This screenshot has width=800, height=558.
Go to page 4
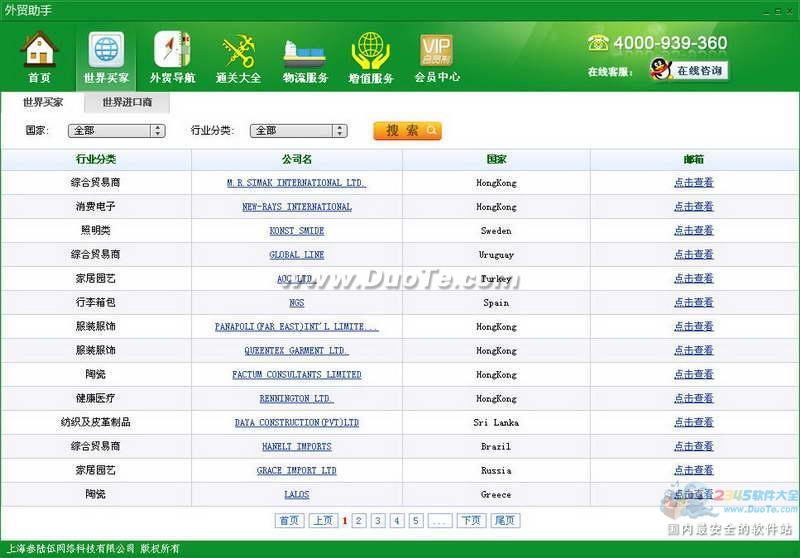(397, 520)
